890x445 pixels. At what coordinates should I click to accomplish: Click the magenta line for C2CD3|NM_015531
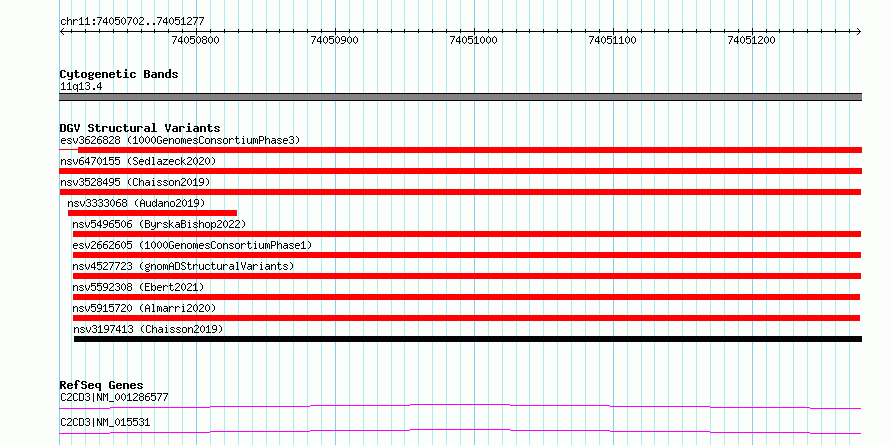460,431
